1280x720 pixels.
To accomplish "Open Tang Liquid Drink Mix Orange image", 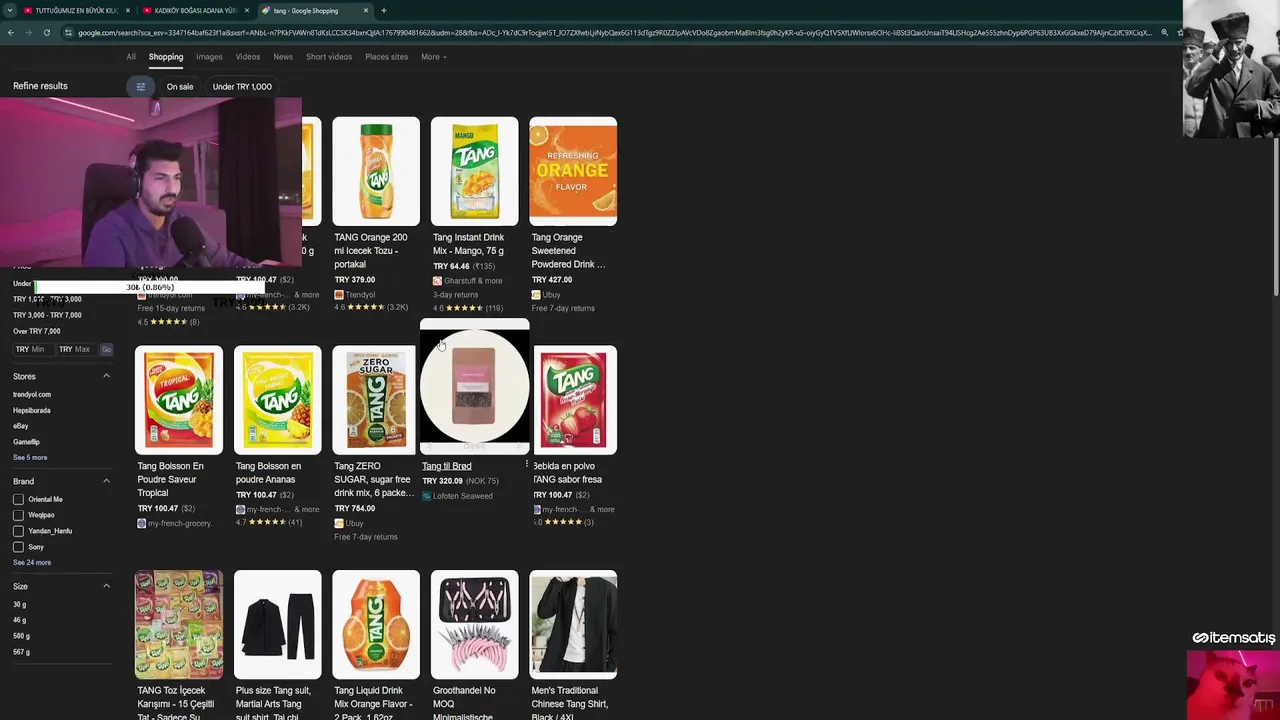I will coord(376,625).
